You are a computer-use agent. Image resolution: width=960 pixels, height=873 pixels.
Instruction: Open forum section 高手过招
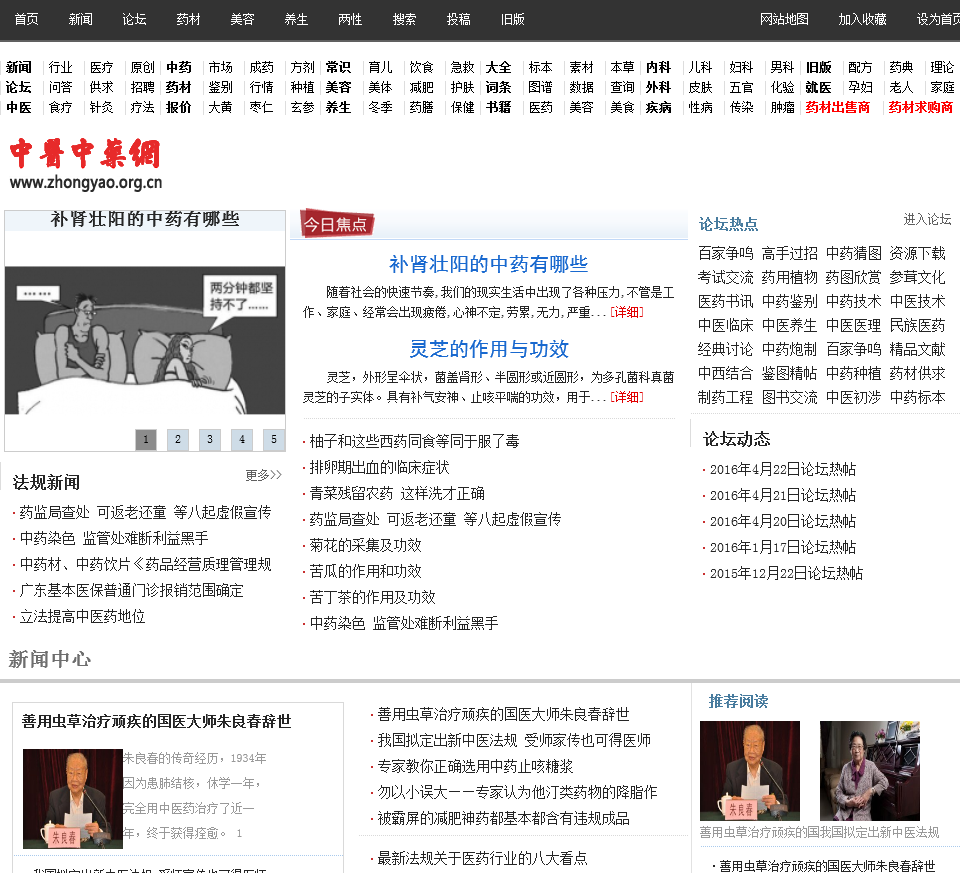pyautogui.click(x=789, y=253)
